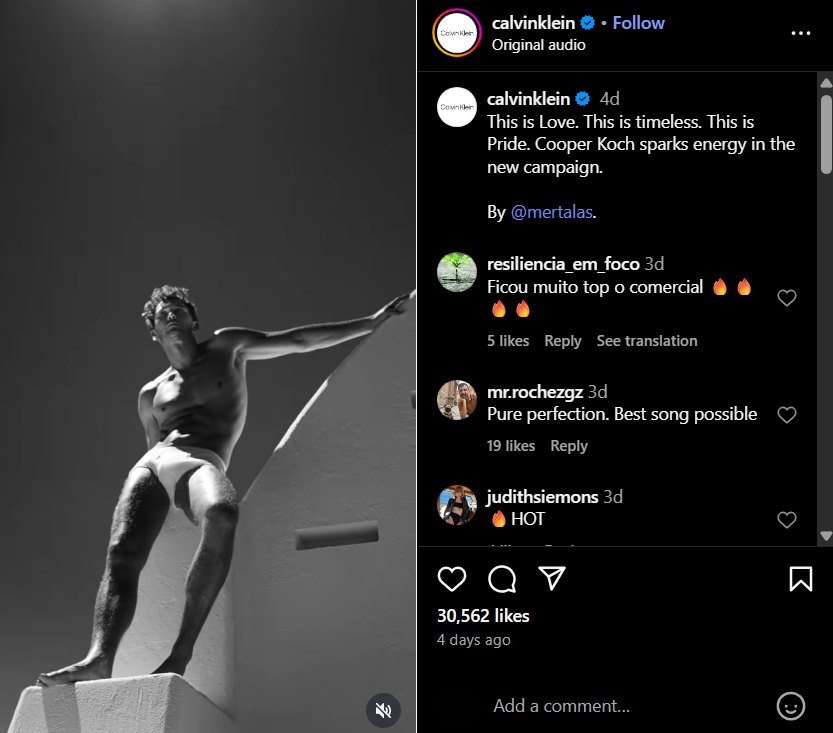Like resiliencia_em_foco's comment

pos(787,298)
